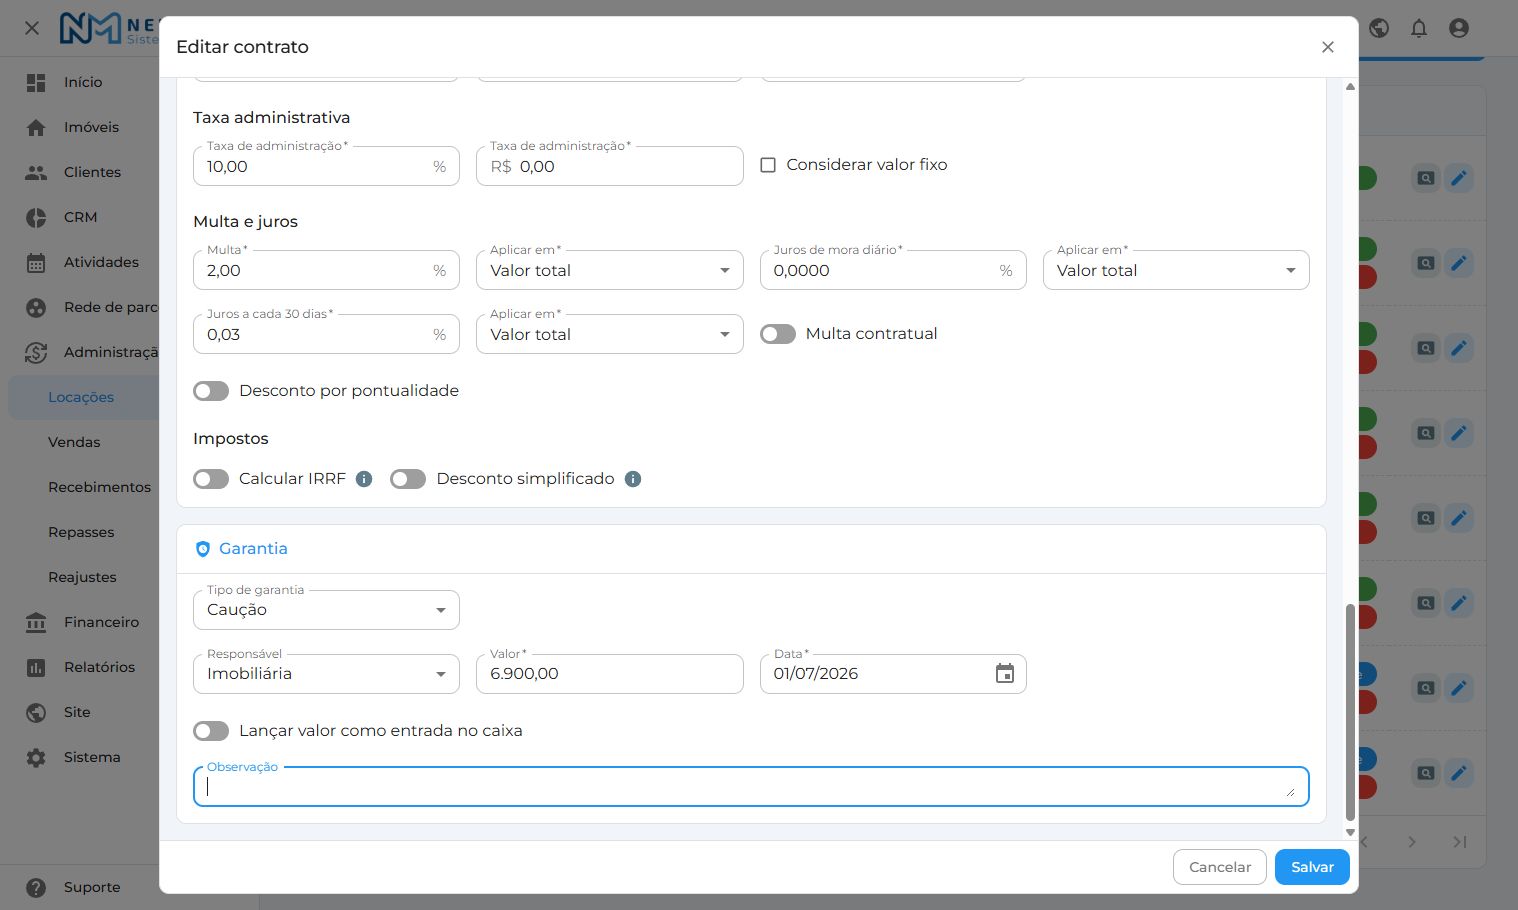Open the Imóveis house icon in sidebar

click(x=36, y=127)
